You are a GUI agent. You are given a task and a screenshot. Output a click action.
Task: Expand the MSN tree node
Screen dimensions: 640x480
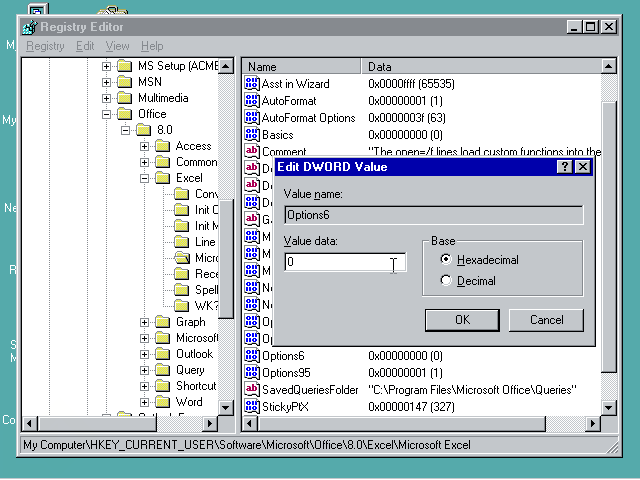pos(107,82)
